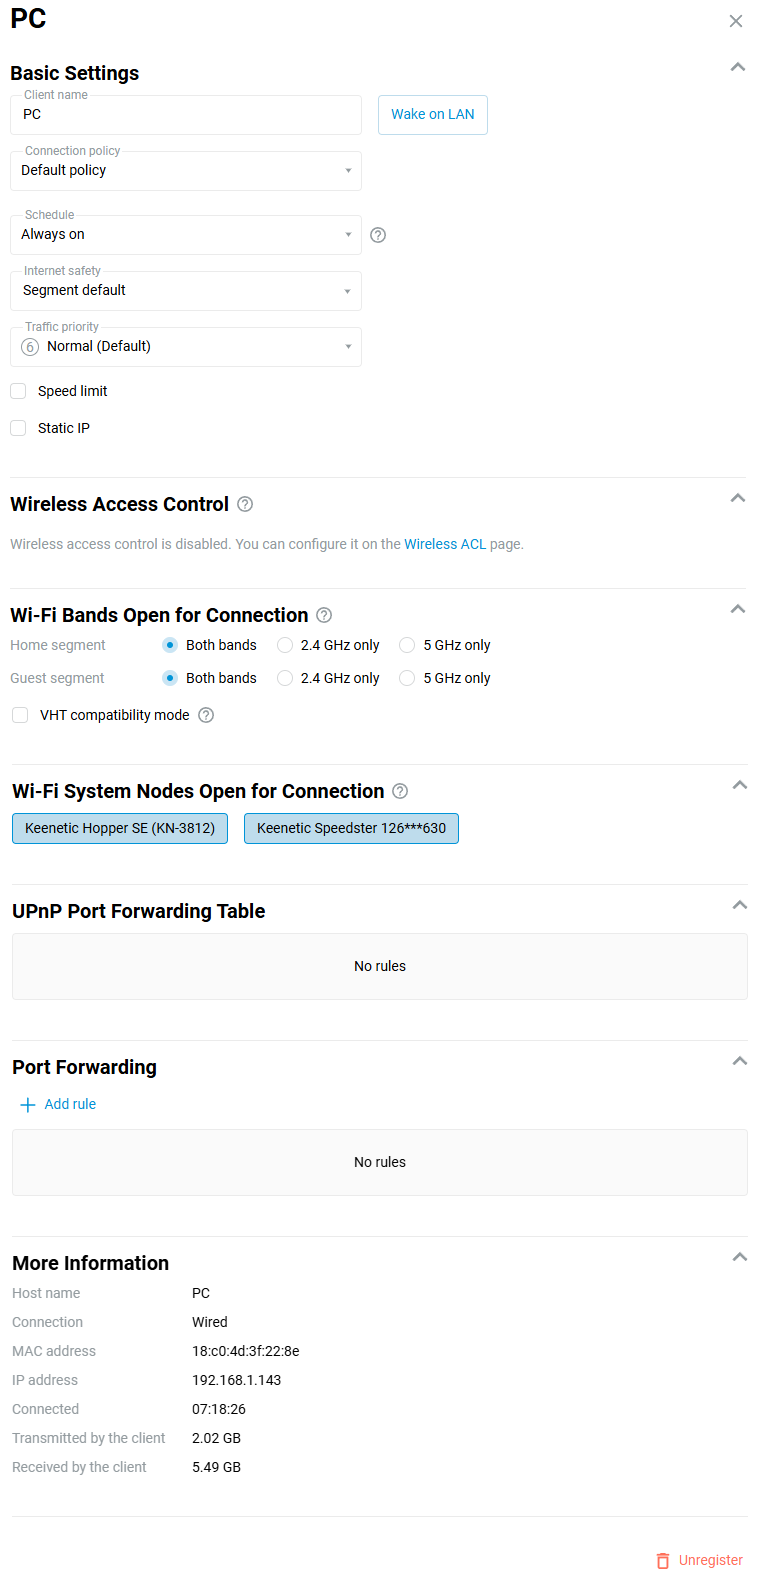Click the Schedule help icon

(x=377, y=234)
